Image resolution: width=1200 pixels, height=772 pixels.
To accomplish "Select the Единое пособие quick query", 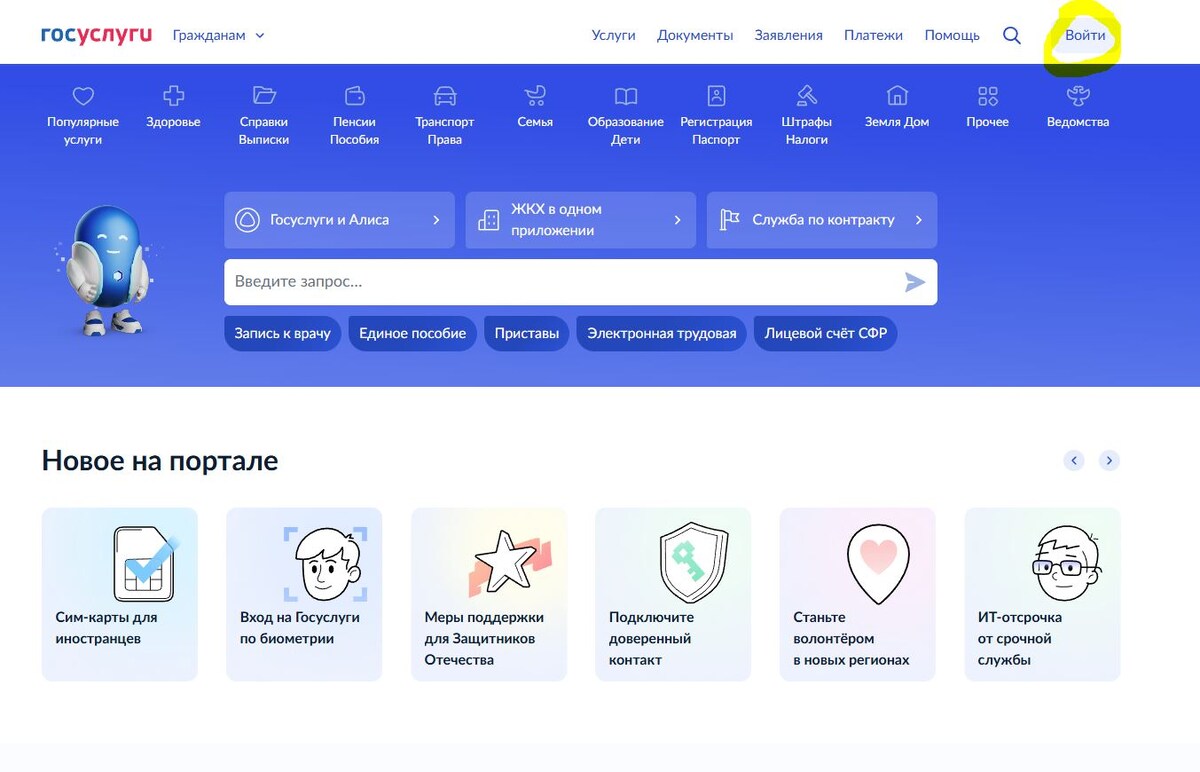I will click(x=412, y=333).
